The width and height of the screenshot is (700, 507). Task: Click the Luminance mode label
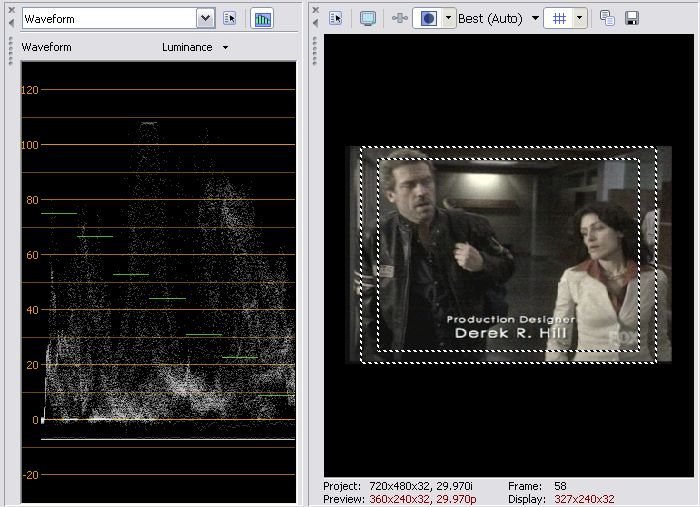point(187,47)
